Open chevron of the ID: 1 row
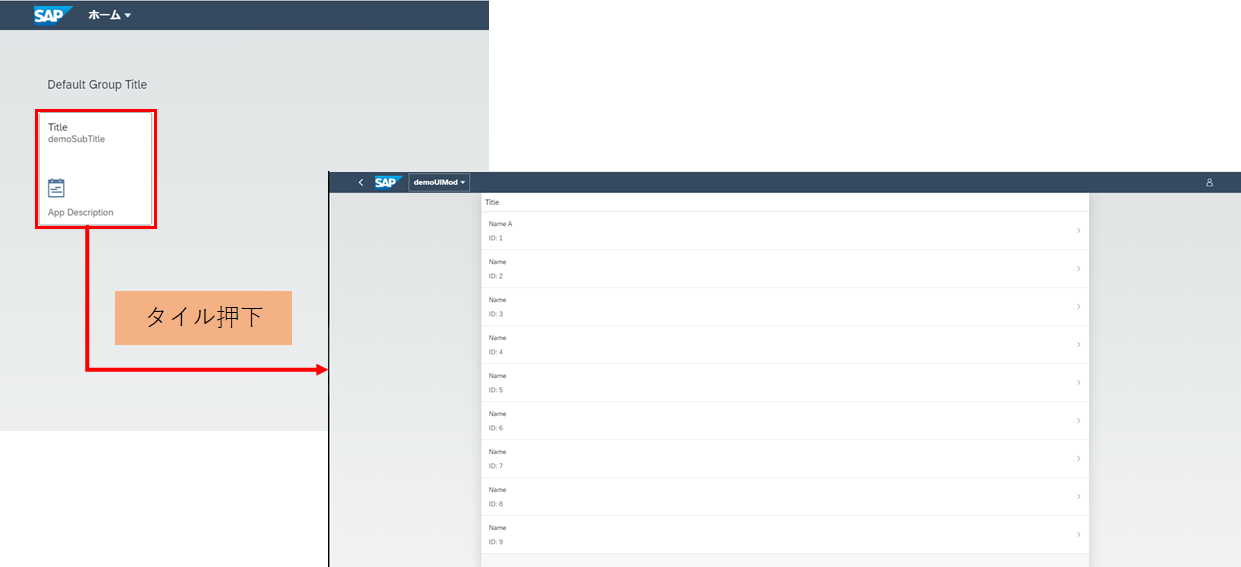This screenshot has height=567, width=1241. point(1078,231)
